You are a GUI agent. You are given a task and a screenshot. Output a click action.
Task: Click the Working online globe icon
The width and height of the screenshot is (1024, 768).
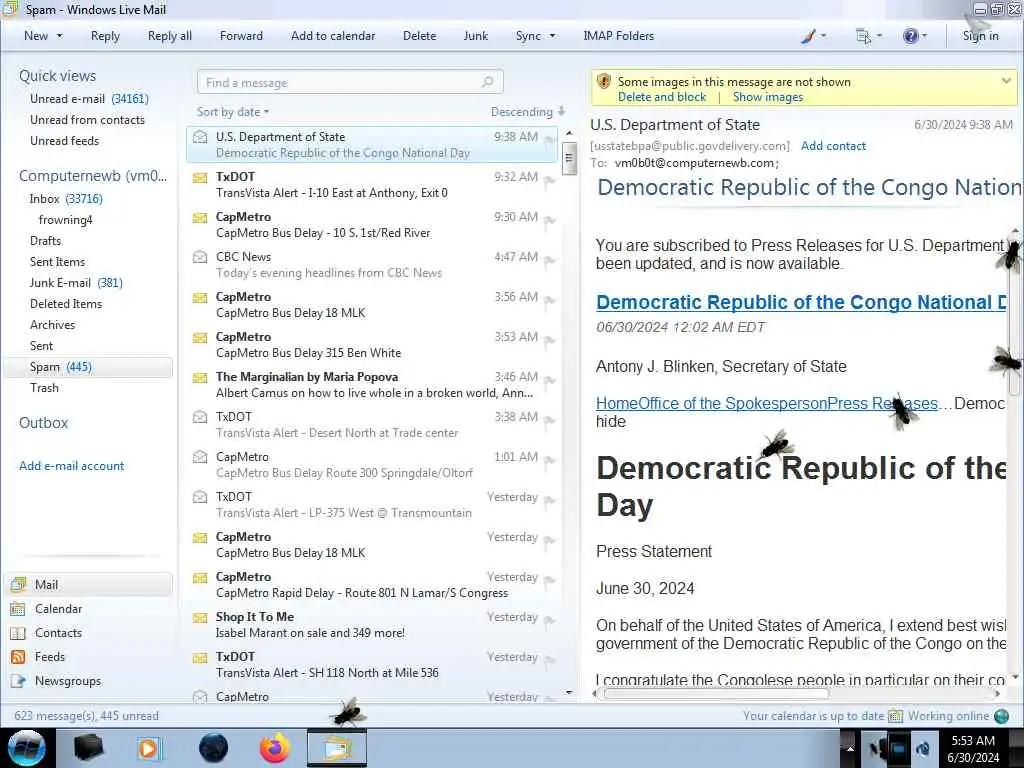(1001, 716)
